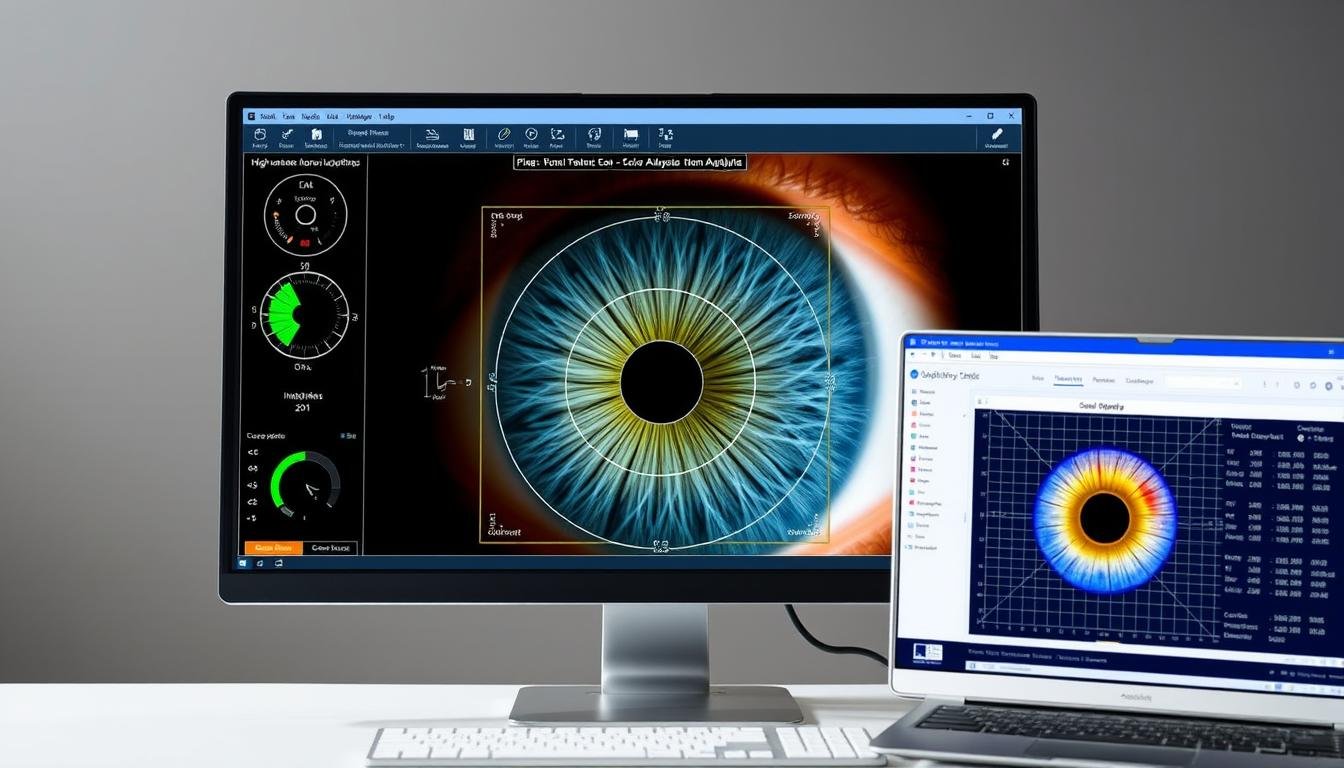
Task: Click the document-shaped toolbar icon
Action: coord(315,133)
